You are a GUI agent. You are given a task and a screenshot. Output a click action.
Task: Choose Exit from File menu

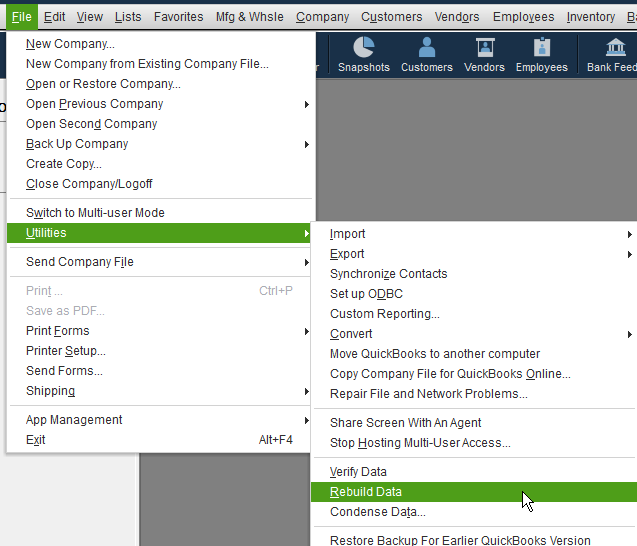[x=159, y=440]
